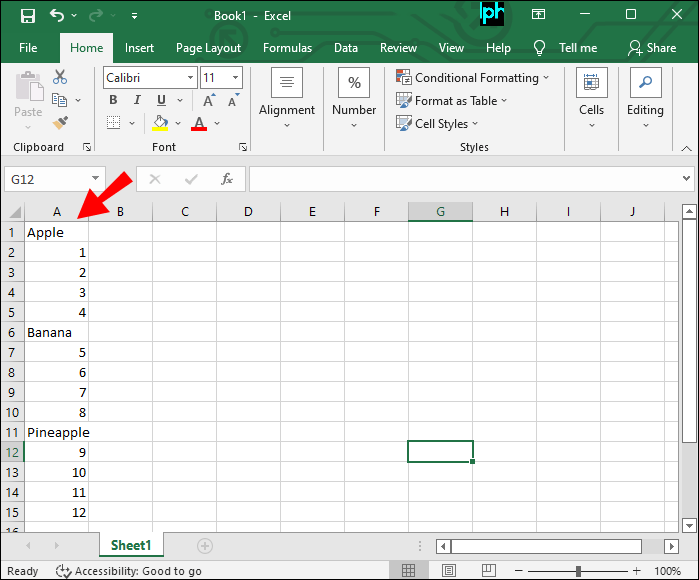Click the yellow Fill Color swatch
This screenshot has height=580, width=699.
tap(160, 123)
